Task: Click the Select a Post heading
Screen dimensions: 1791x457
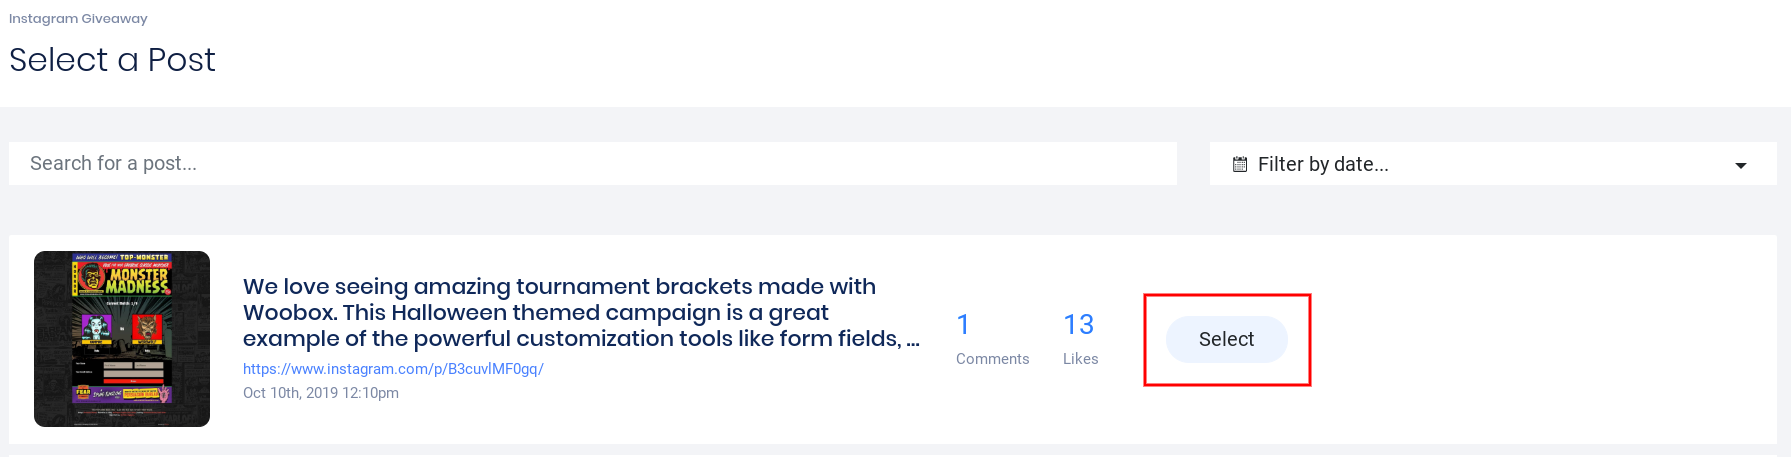Action: pos(112,60)
